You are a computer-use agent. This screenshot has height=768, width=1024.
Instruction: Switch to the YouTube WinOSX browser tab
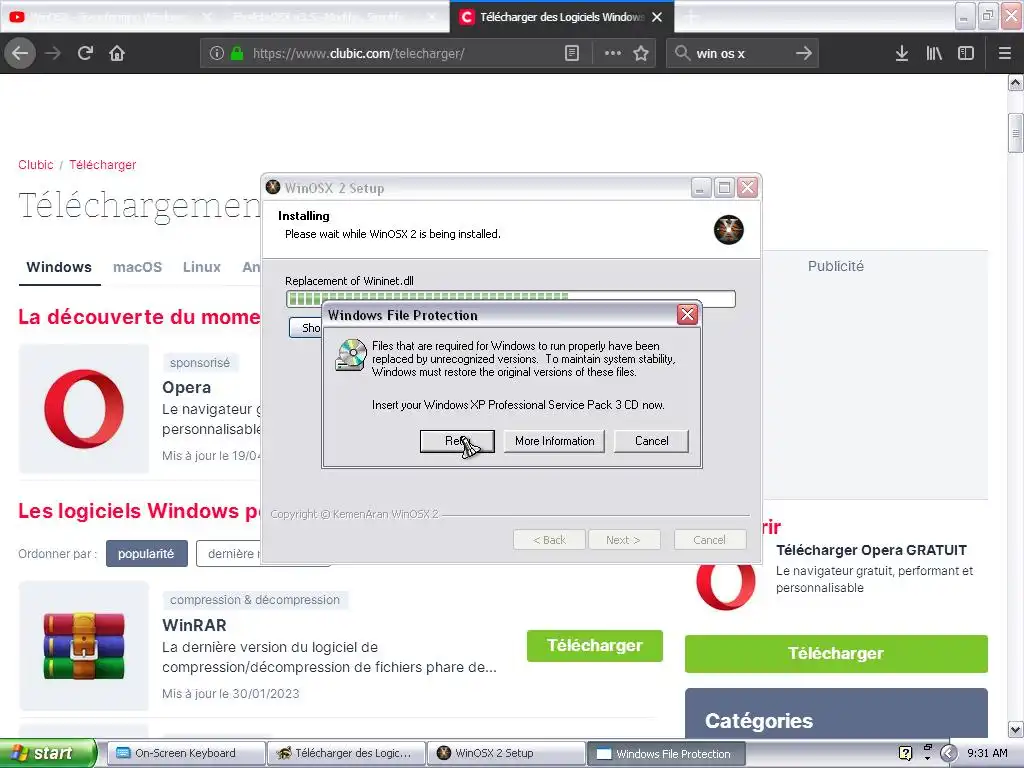(x=112, y=17)
